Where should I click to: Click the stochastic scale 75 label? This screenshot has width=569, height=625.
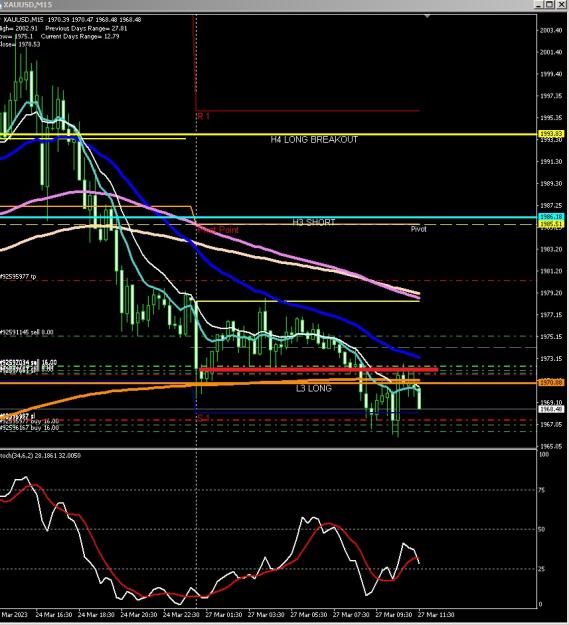point(542,490)
